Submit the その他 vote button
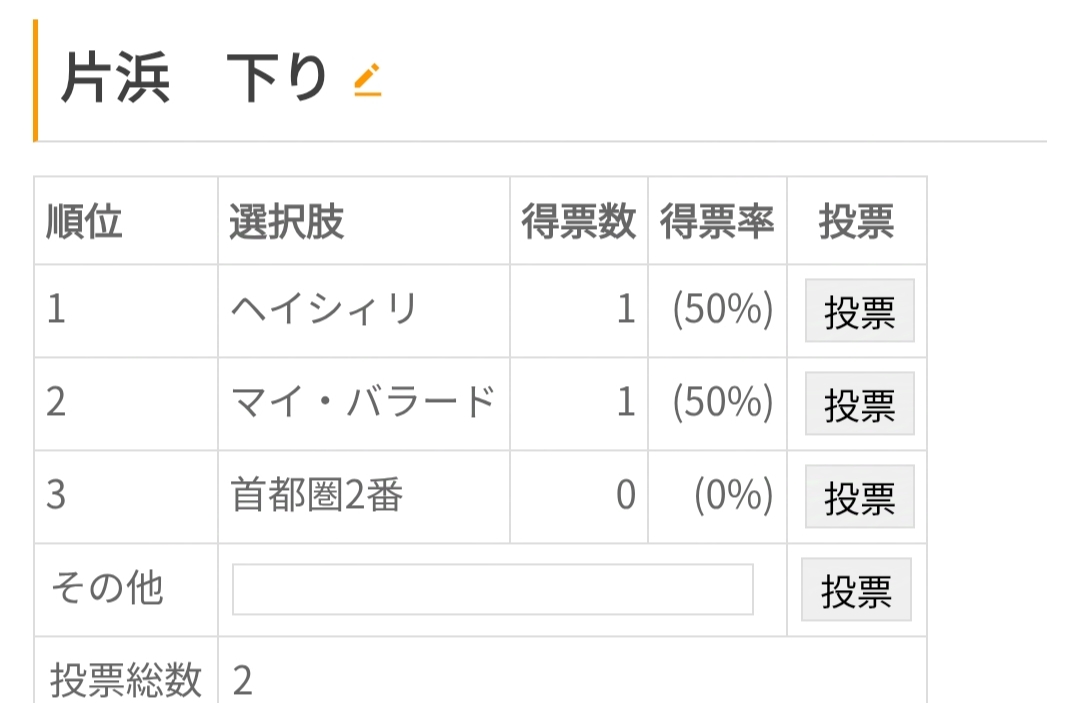 point(856,590)
